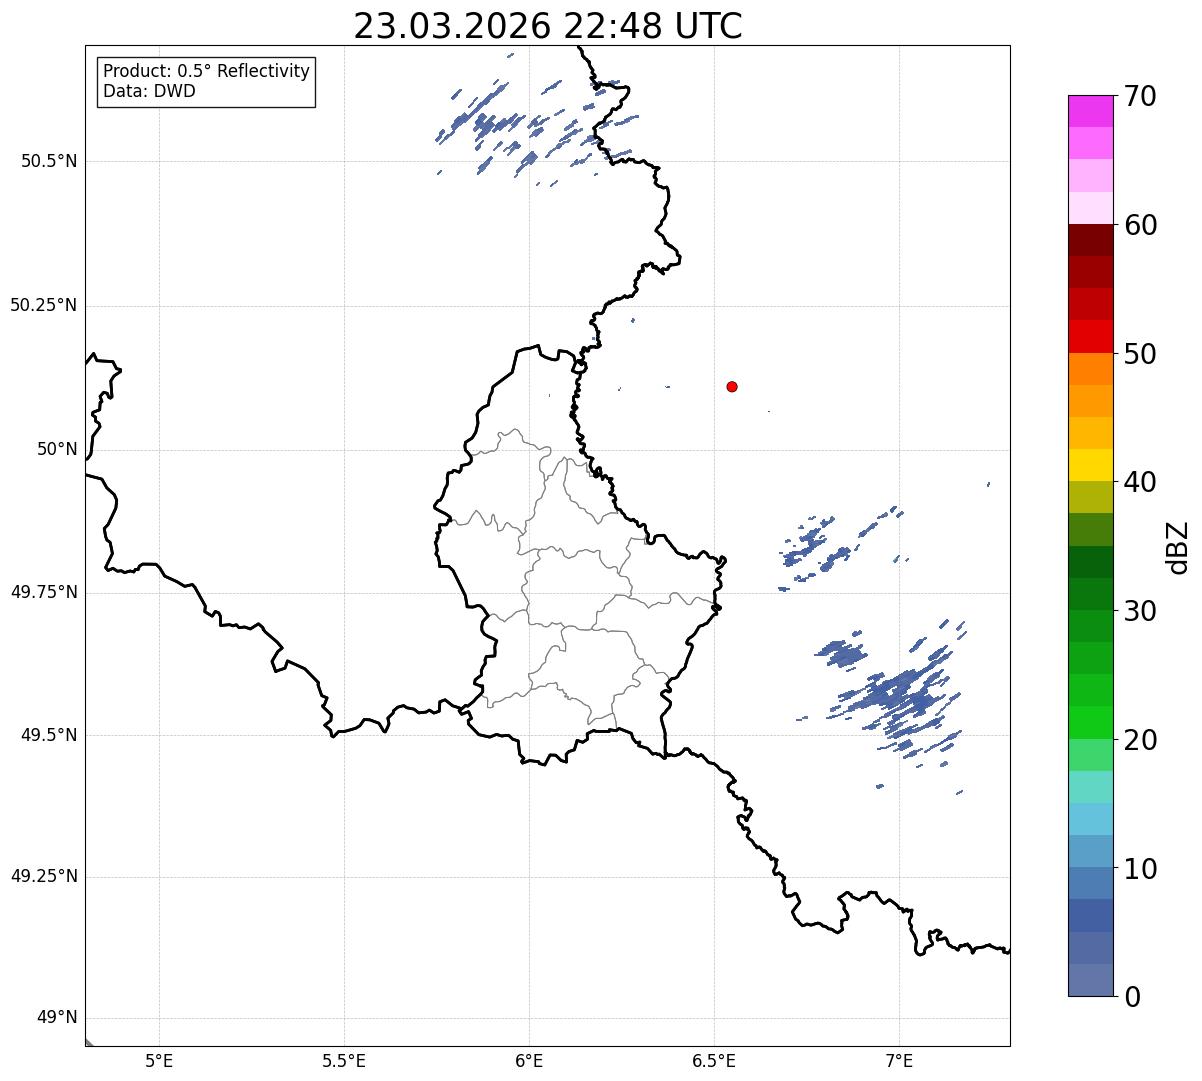The width and height of the screenshot is (1202, 1081).
Task: Pick the dark maroon swatch below 60
Action: [x=1090, y=240]
